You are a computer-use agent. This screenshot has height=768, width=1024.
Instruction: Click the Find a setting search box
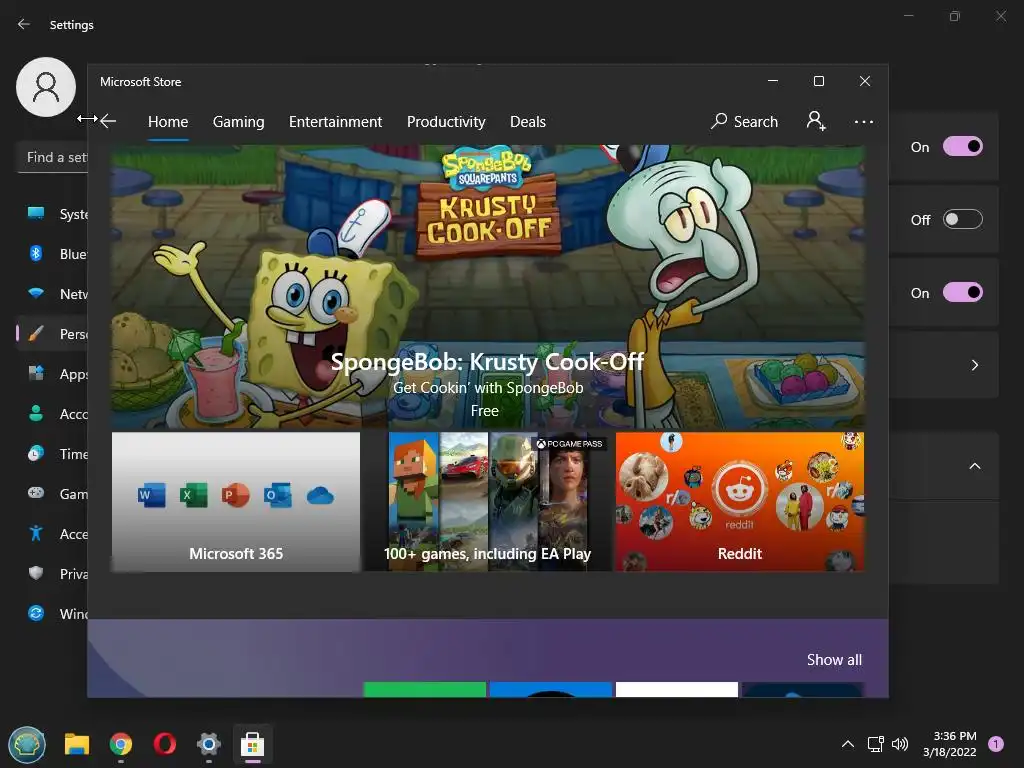pos(52,157)
